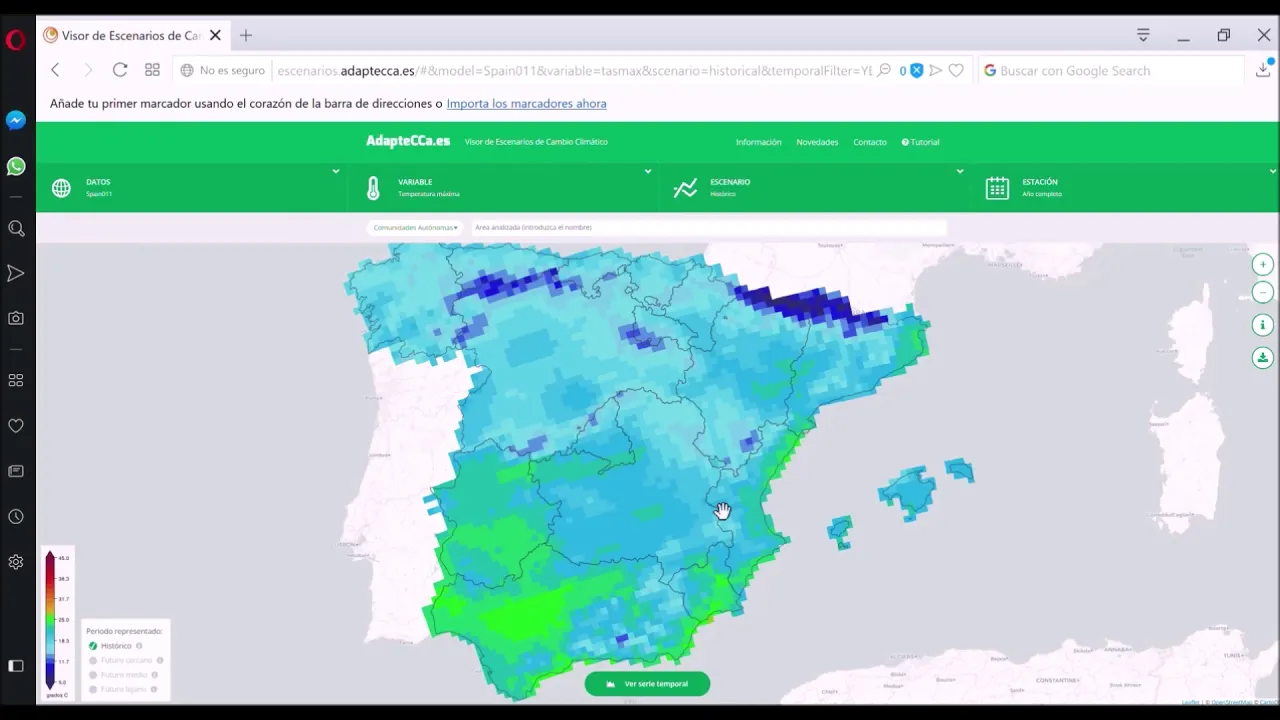Click the ESCENARIO line chart icon
Viewport: 1280px width, 720px height.
tap(685, 188)
